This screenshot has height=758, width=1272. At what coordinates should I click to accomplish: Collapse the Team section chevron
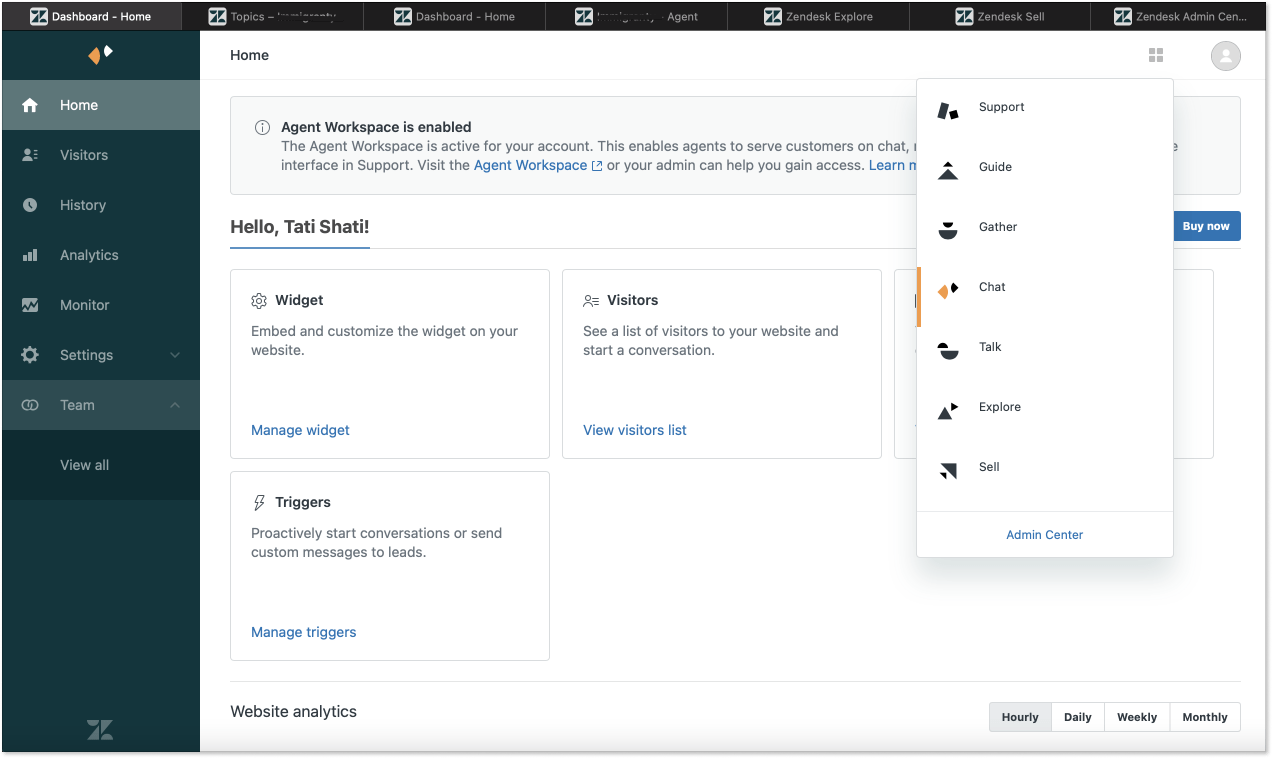pos(175,405)
